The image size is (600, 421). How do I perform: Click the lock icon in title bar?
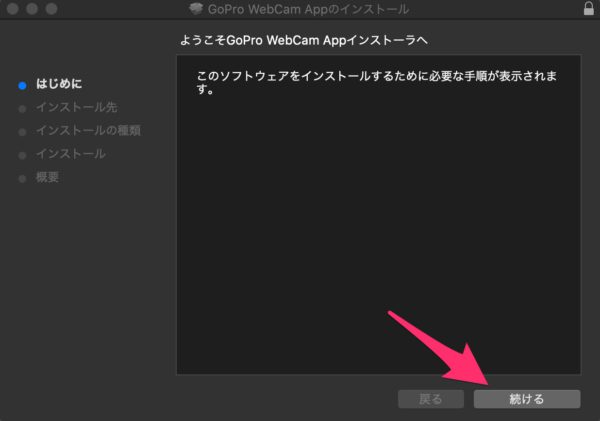point(589,8)
